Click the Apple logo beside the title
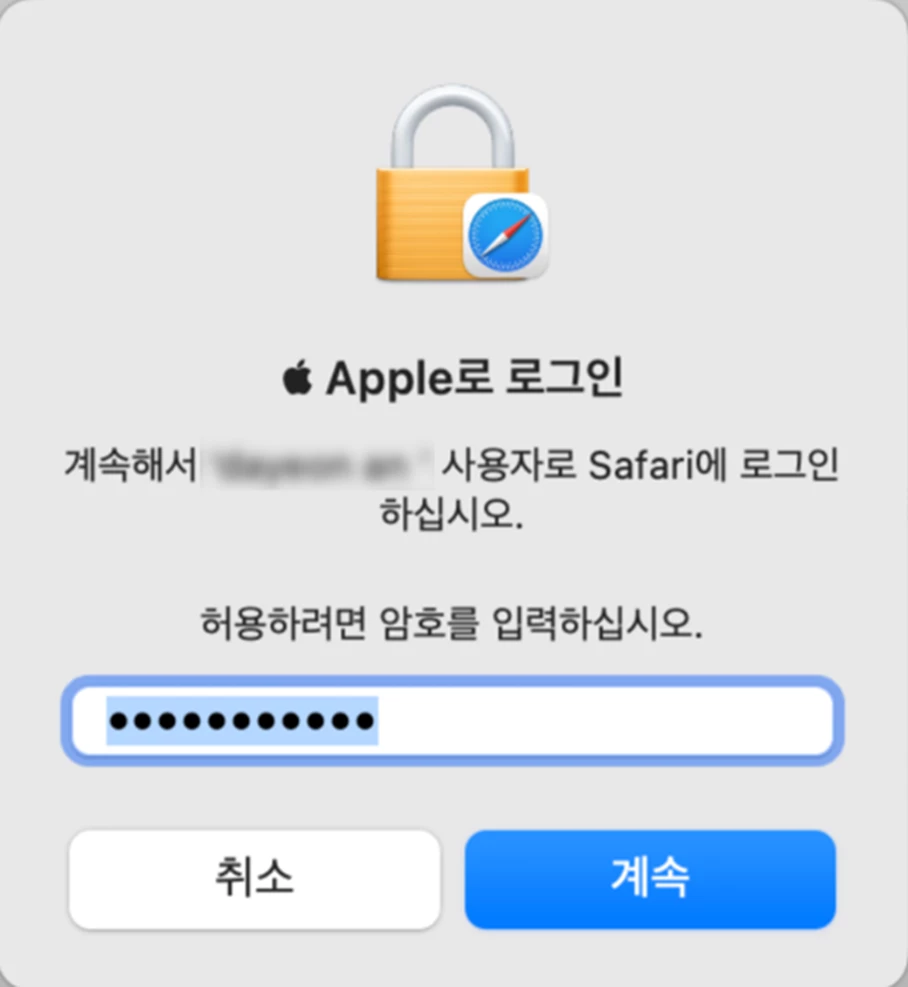The width and height of the screenshot is (908, 987). click(297, 378)
